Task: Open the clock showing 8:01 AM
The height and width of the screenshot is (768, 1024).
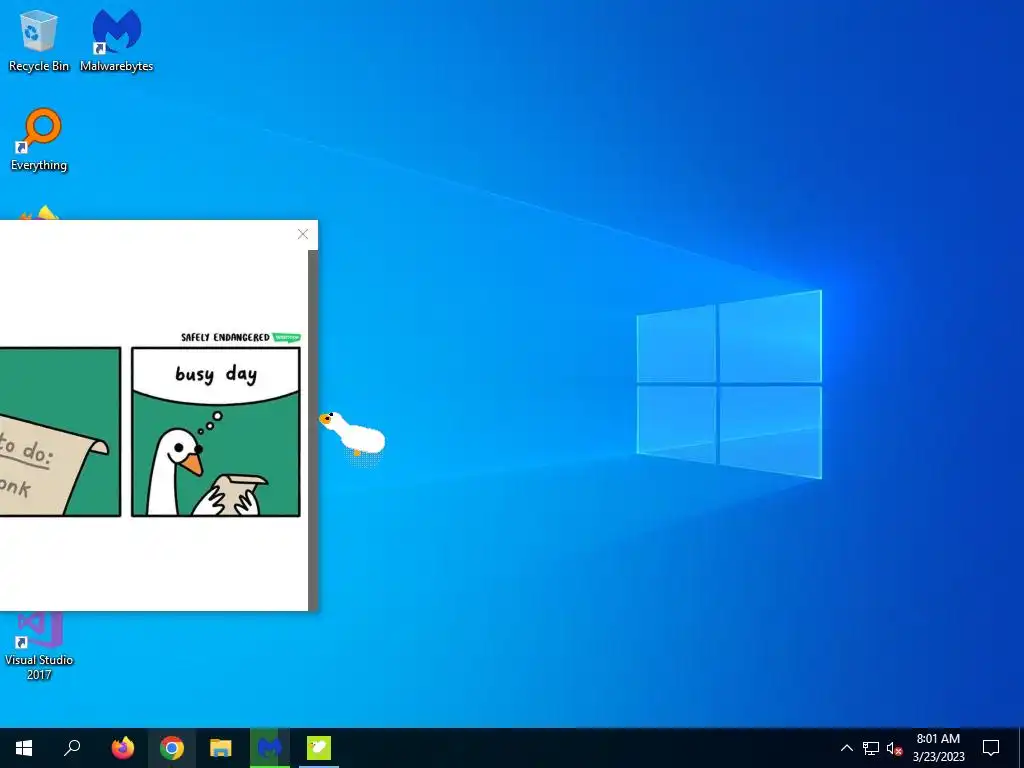Action: (x=938, y=748)
